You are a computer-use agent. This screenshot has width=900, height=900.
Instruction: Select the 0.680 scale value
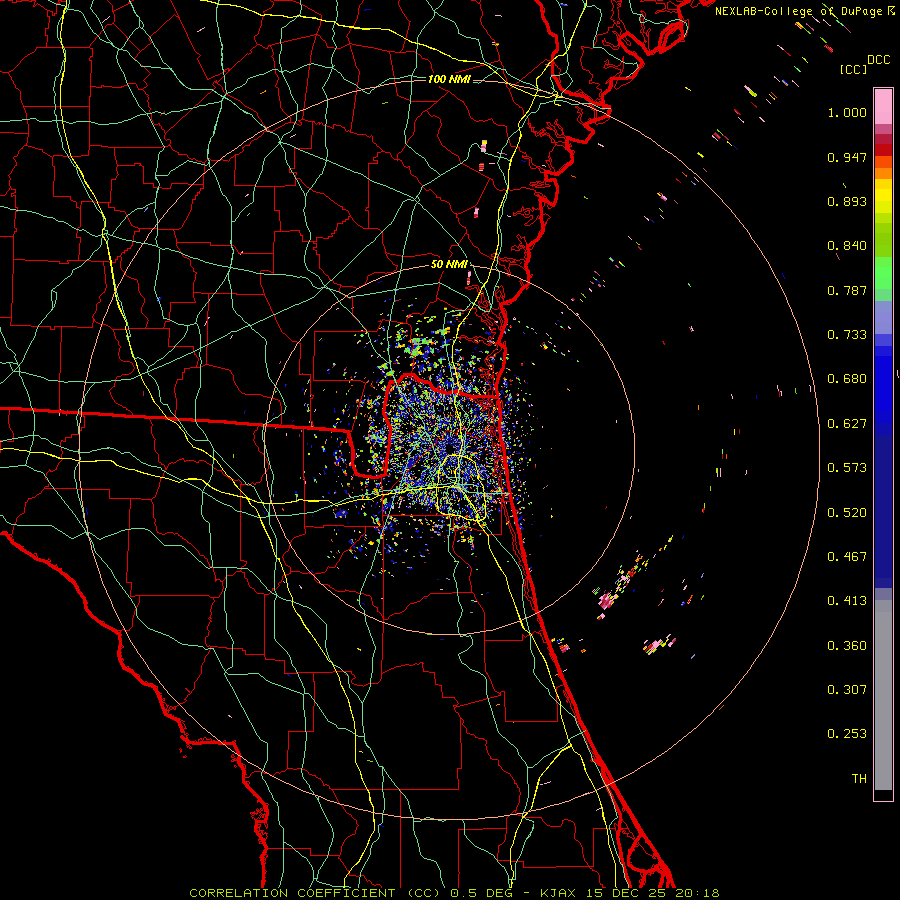847,379
